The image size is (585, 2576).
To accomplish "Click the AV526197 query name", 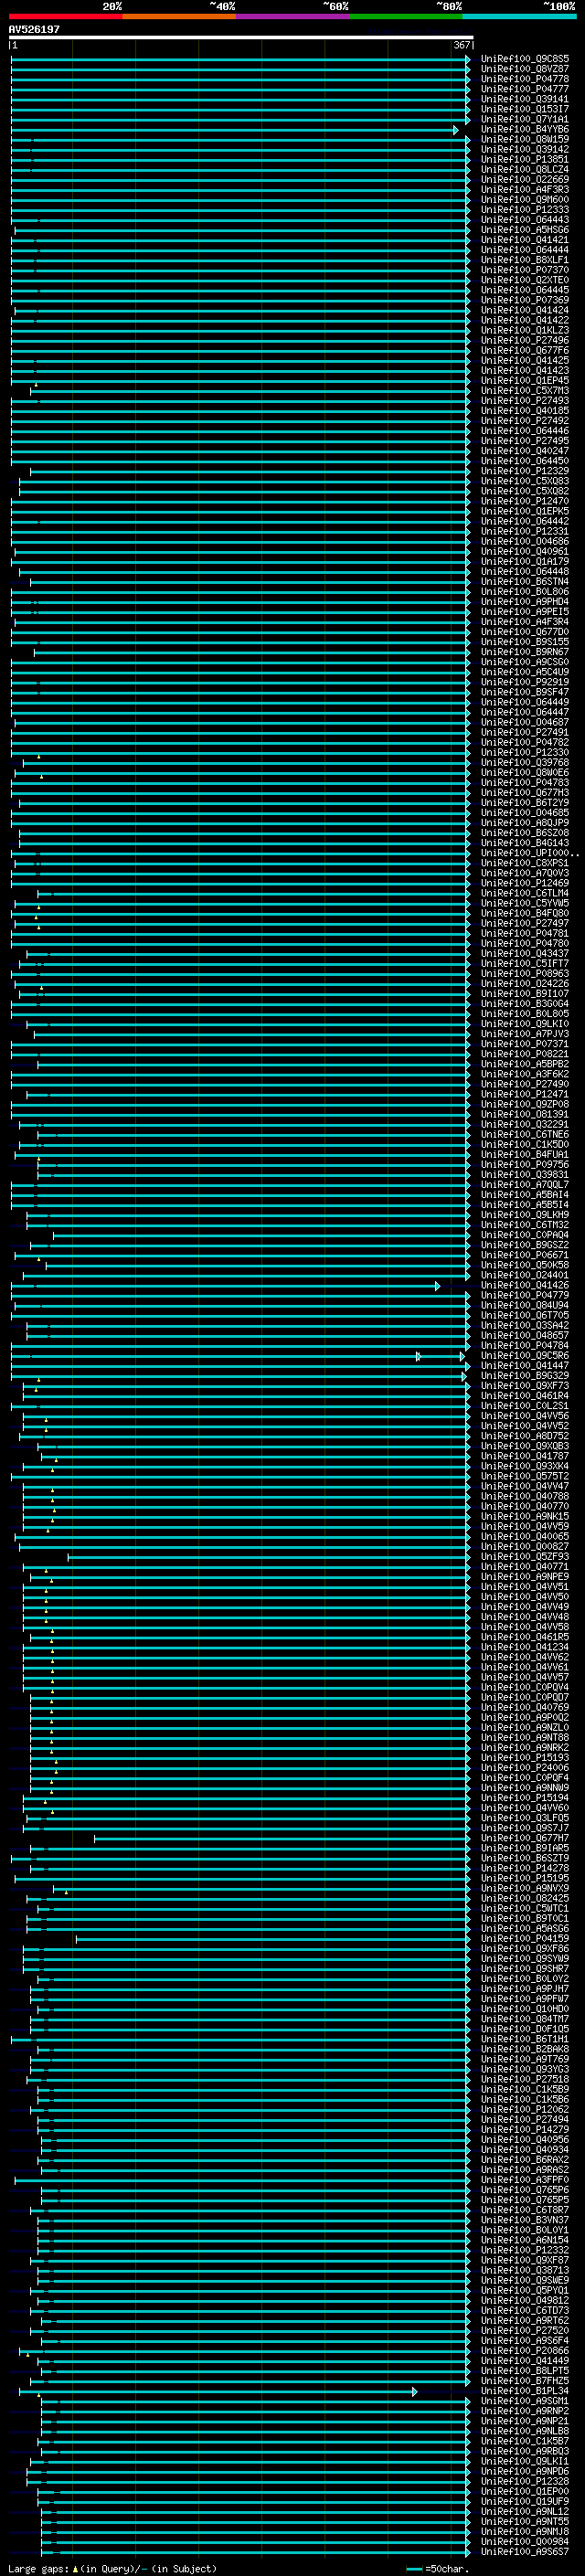I will click(34, 29).
